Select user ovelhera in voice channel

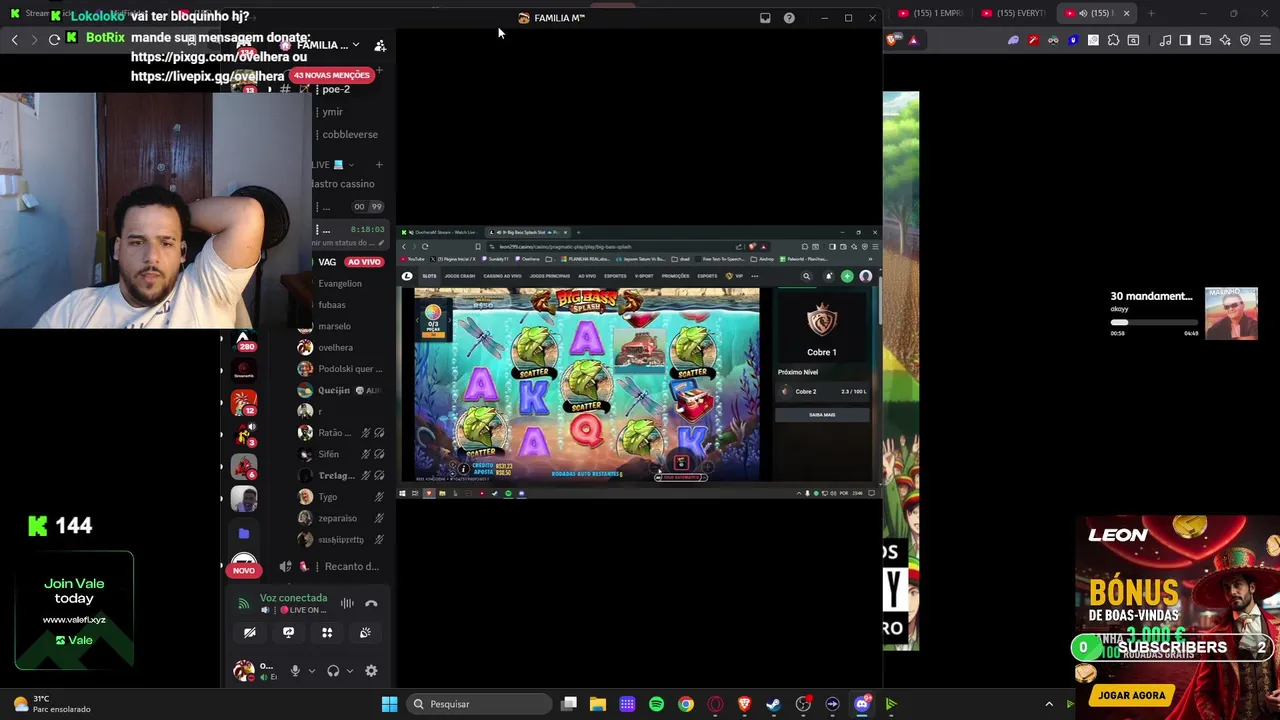[x=335, y=347]
